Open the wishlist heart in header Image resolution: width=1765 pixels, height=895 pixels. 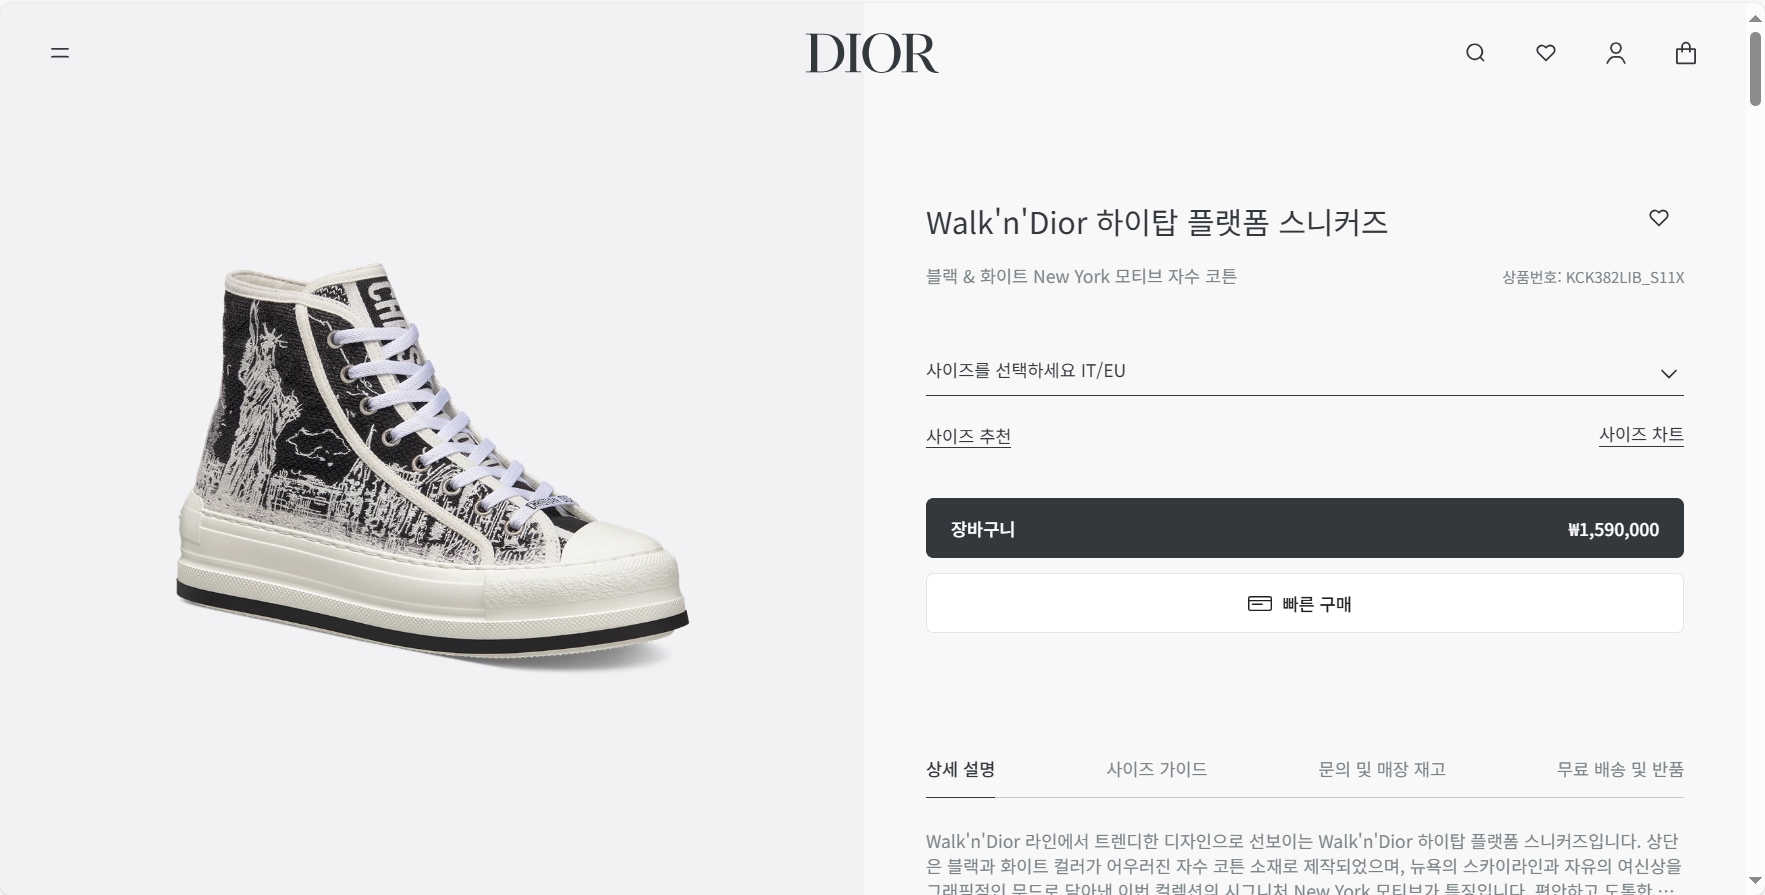pyautogui.click(x=1546, y=53)
